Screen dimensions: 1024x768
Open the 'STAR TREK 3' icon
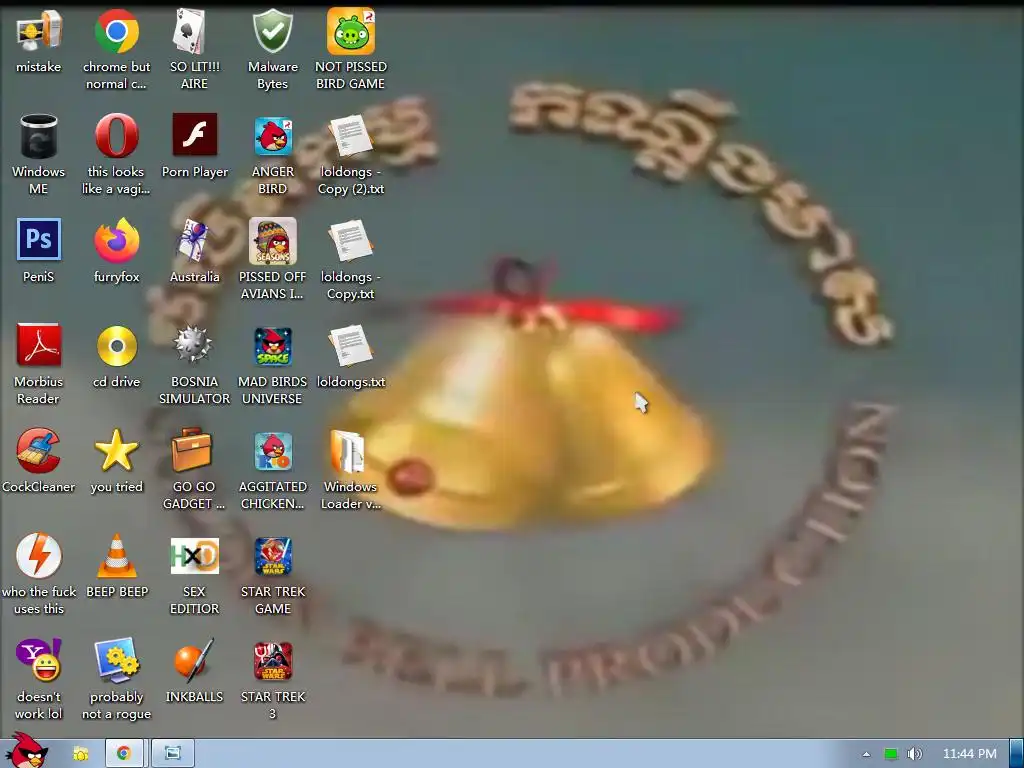pos(273,662)
